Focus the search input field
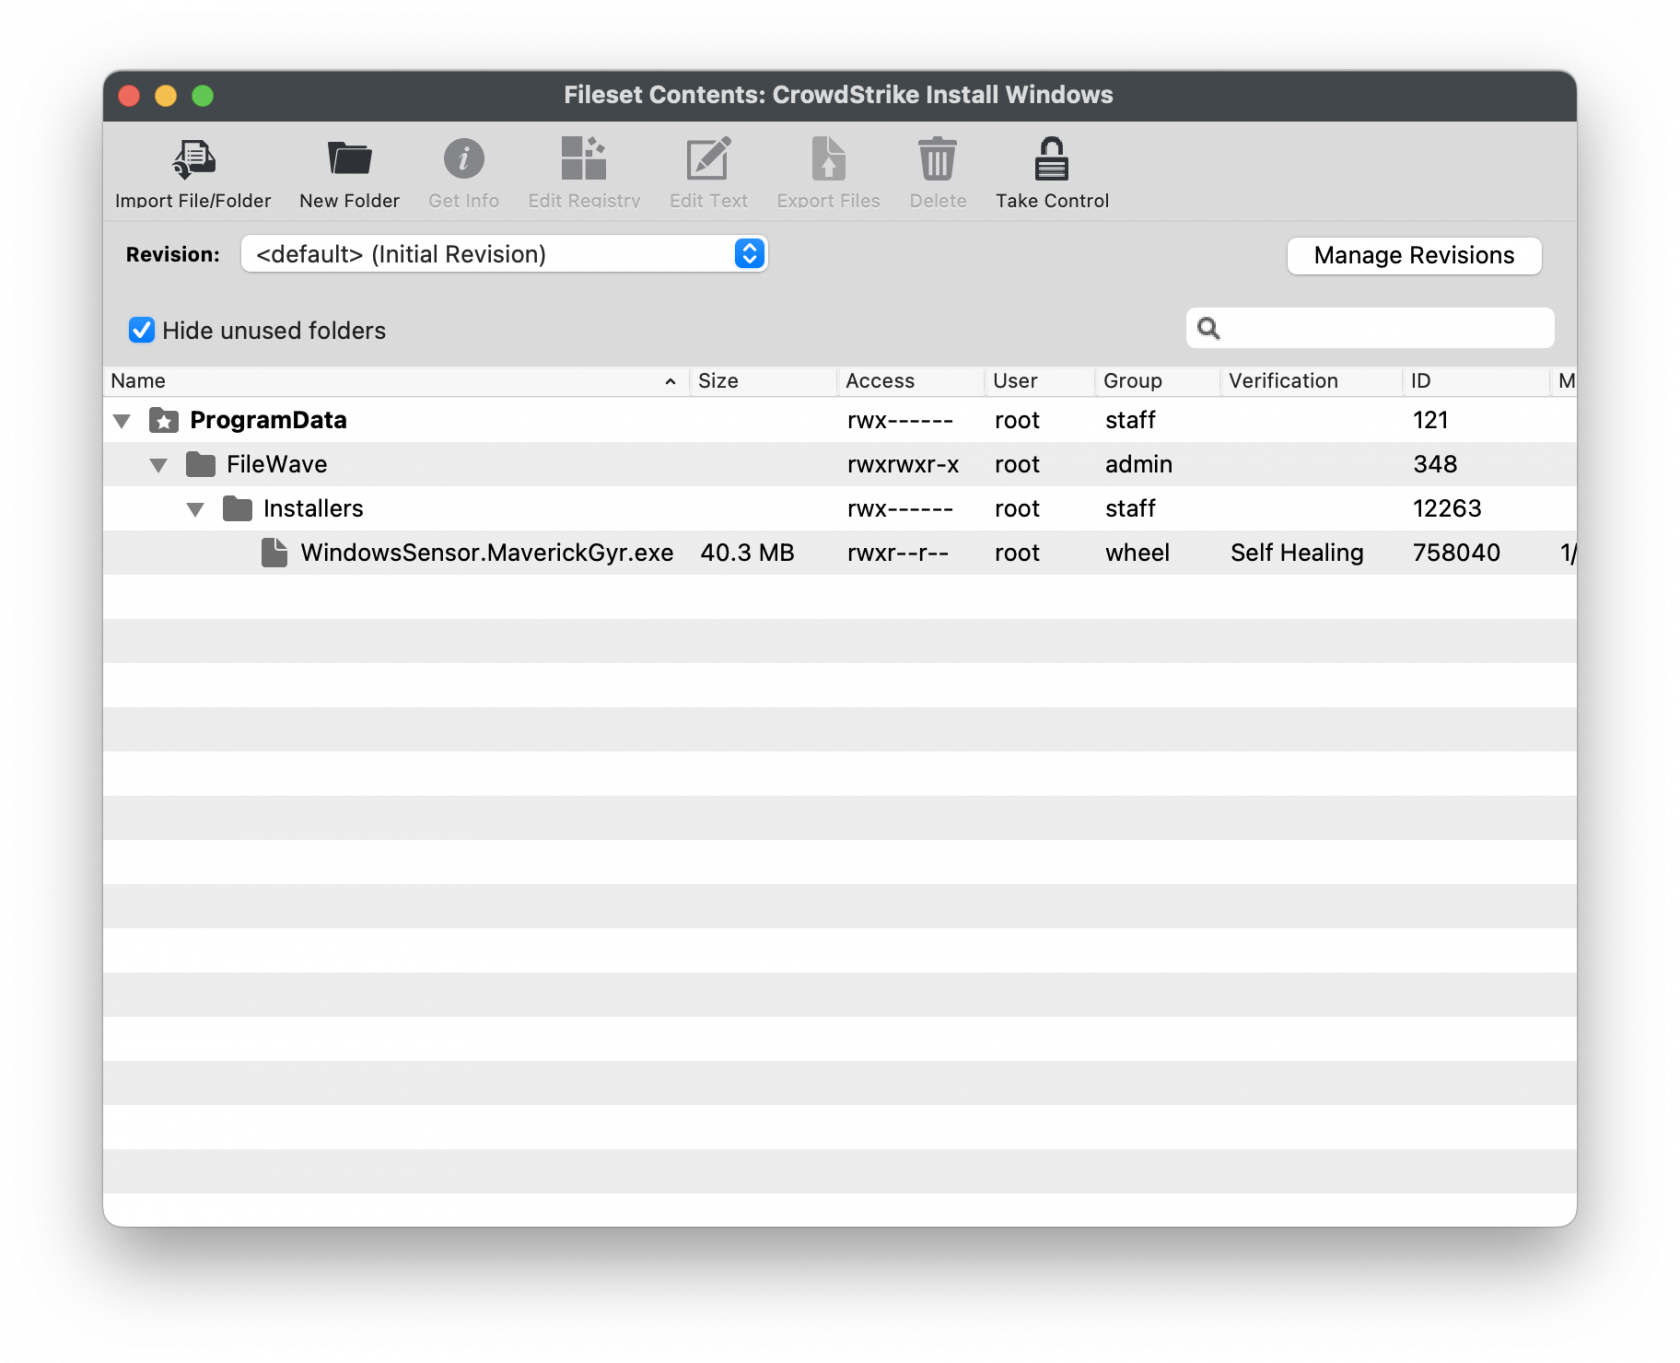Viewport: 1680px width, 1363px height. coord(1370,328)
